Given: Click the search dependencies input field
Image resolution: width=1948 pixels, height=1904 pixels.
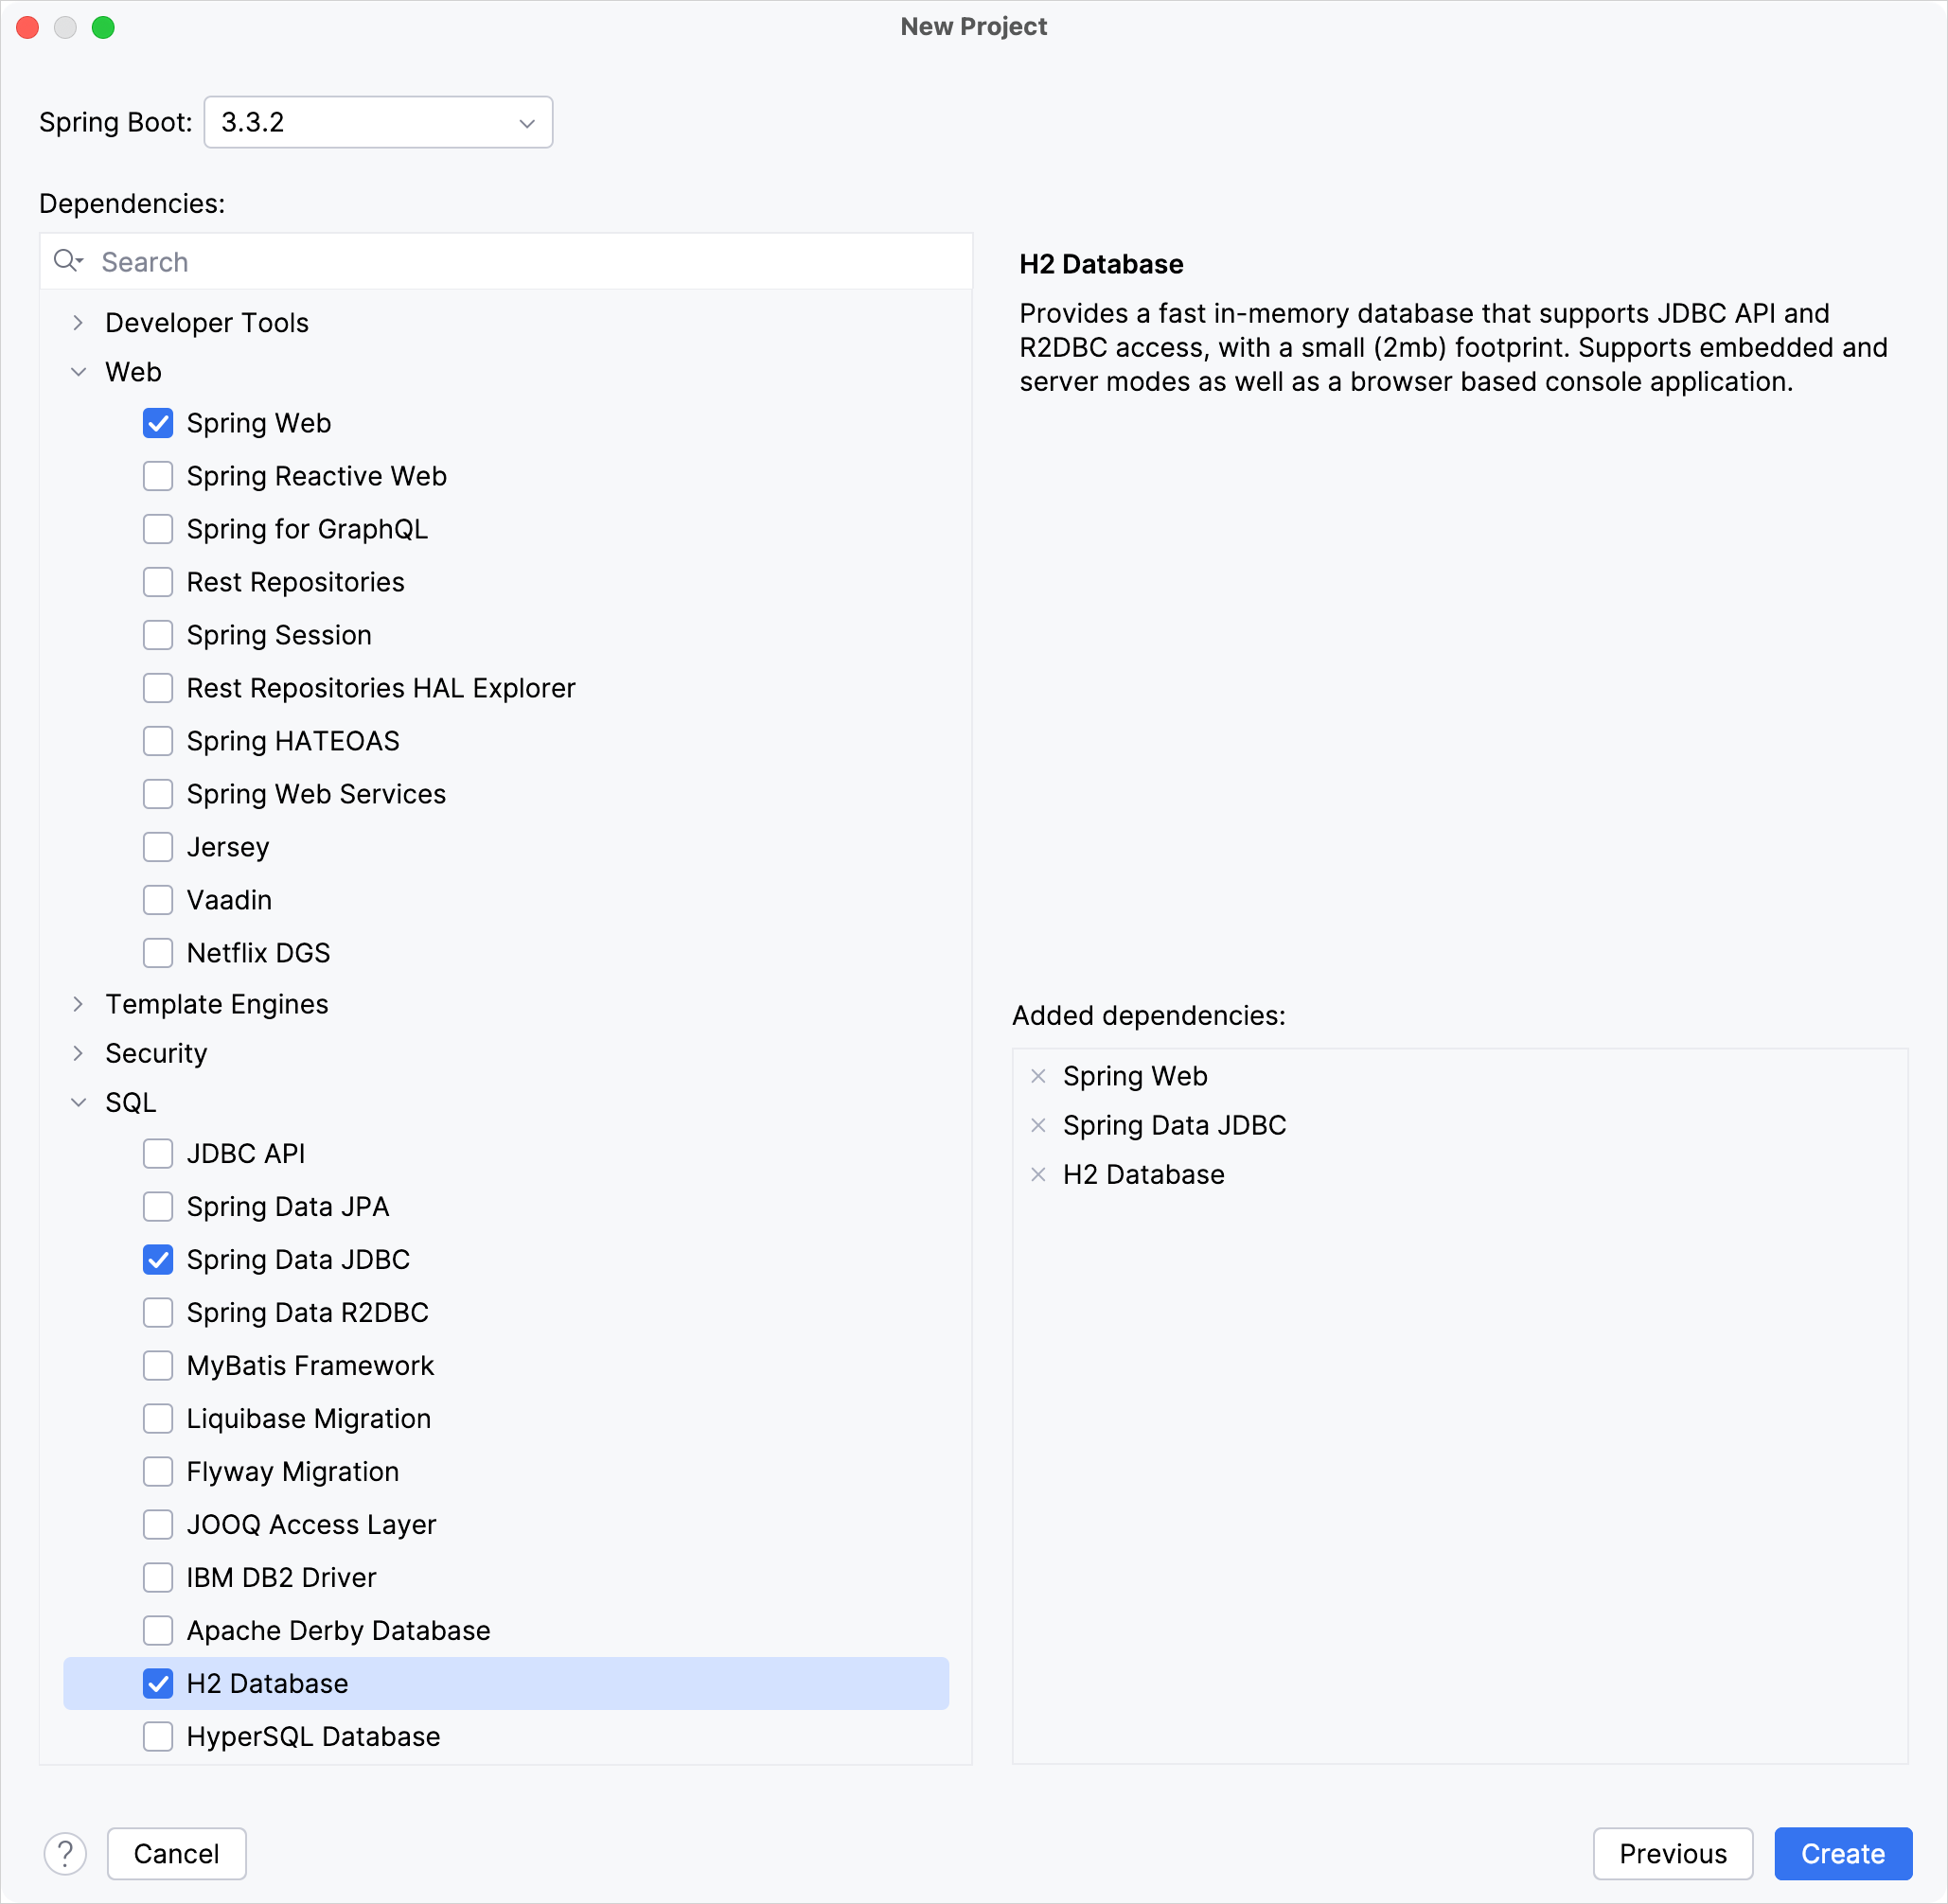Looking at the screenshot, I should (505, 260).
